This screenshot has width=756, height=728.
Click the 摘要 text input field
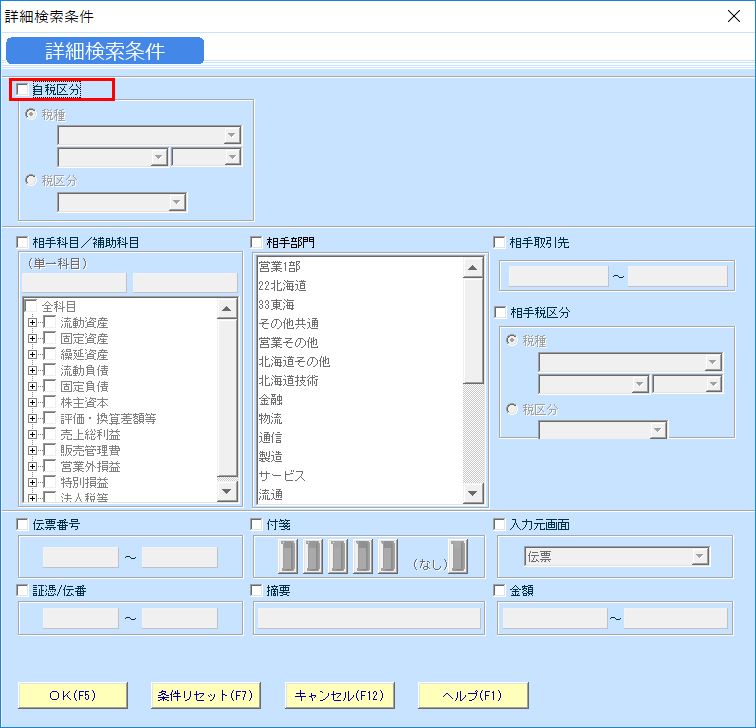(369, 618)
